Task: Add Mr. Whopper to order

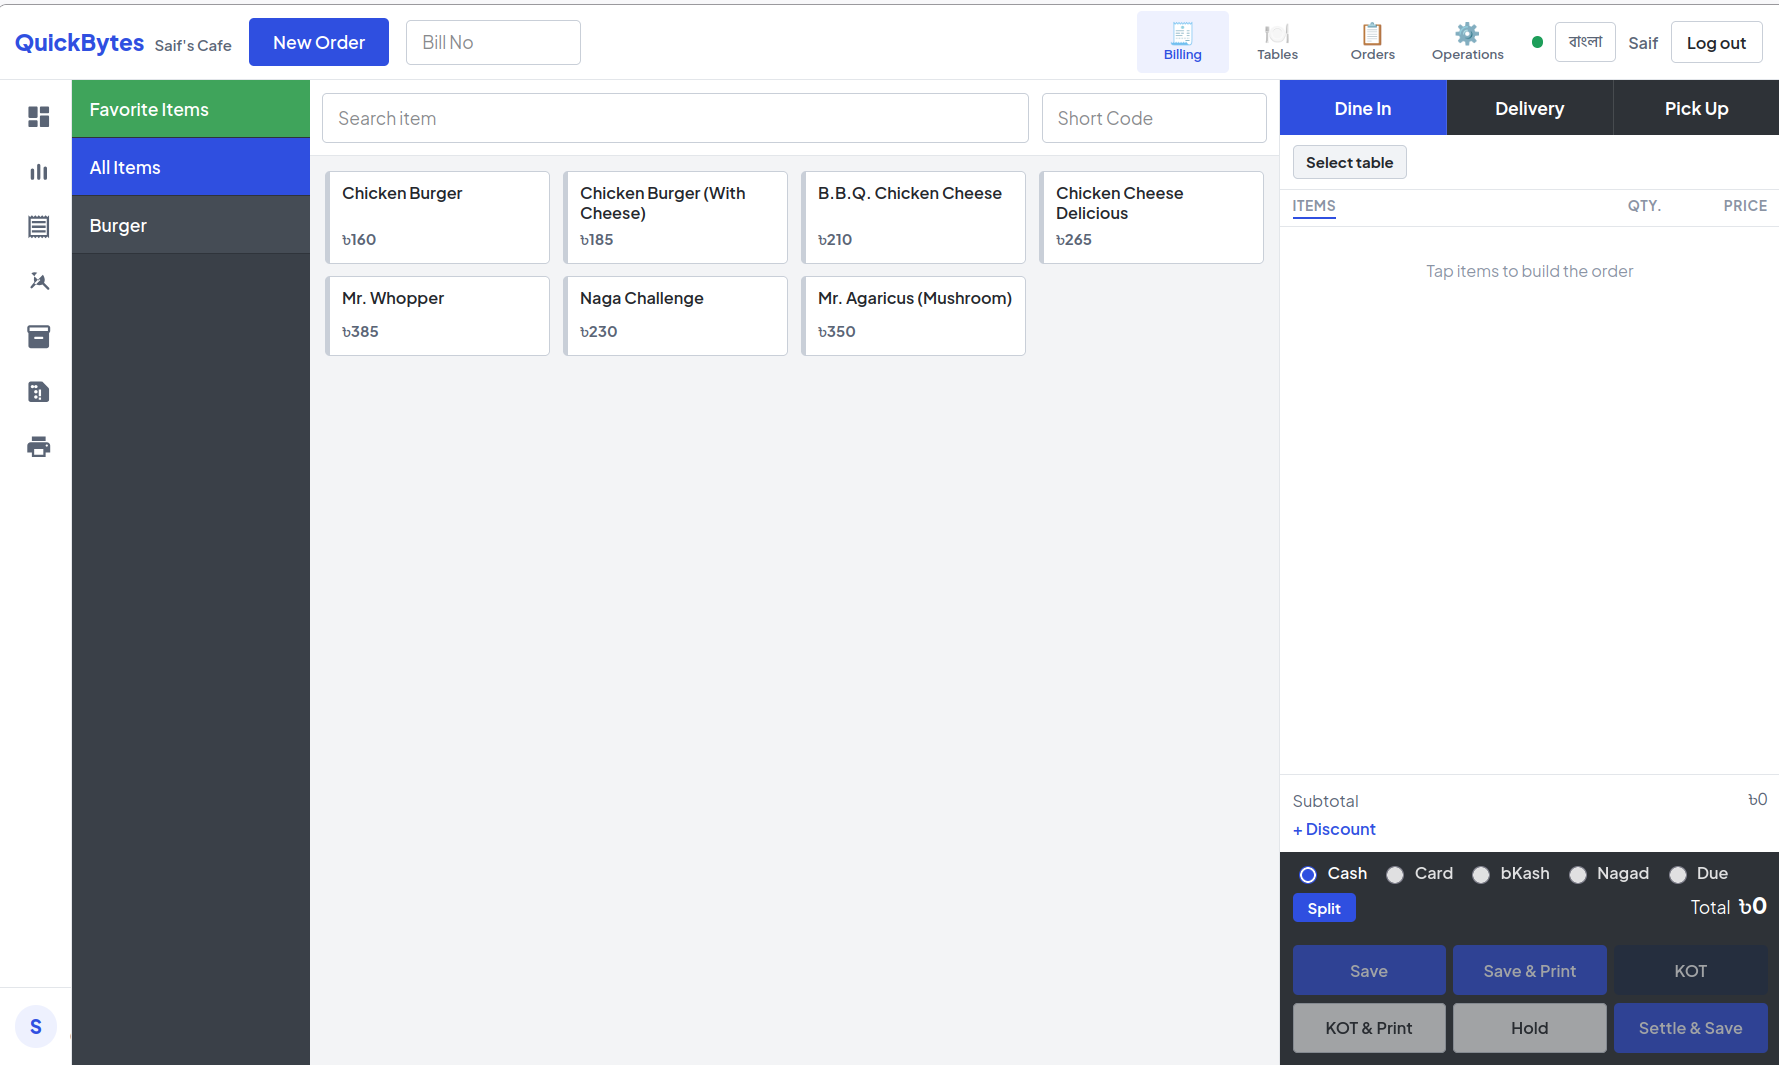Action: [x=437, y=316]
